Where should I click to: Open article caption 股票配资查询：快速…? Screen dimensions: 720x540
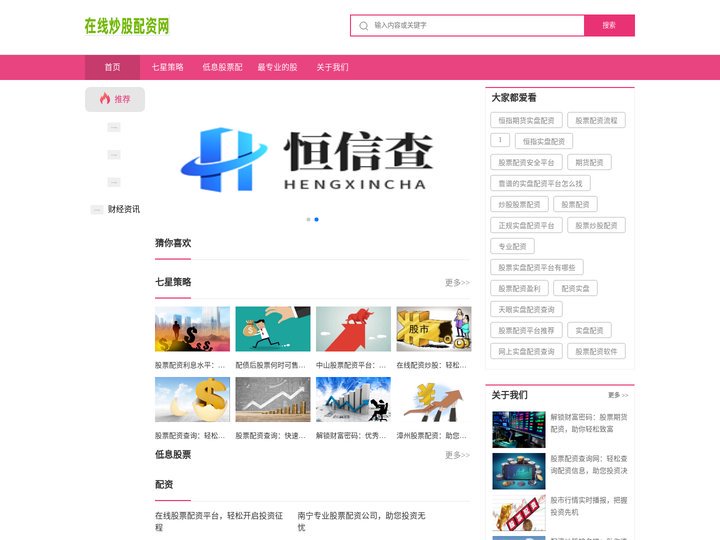coord(270,435)
